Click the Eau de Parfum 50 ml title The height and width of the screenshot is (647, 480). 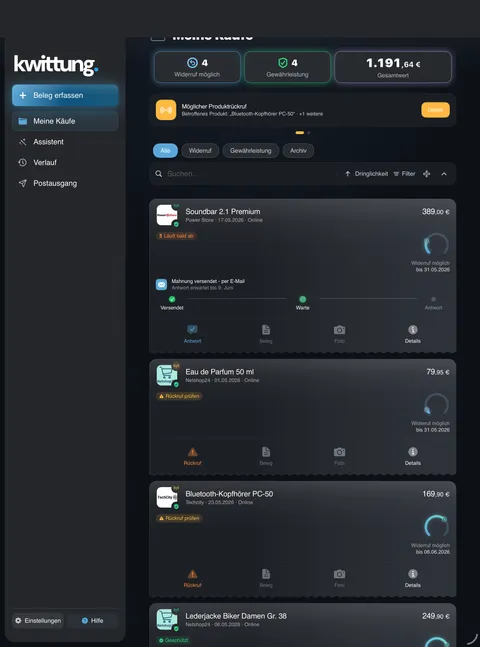pyautogui.click(x=220, y=372)
